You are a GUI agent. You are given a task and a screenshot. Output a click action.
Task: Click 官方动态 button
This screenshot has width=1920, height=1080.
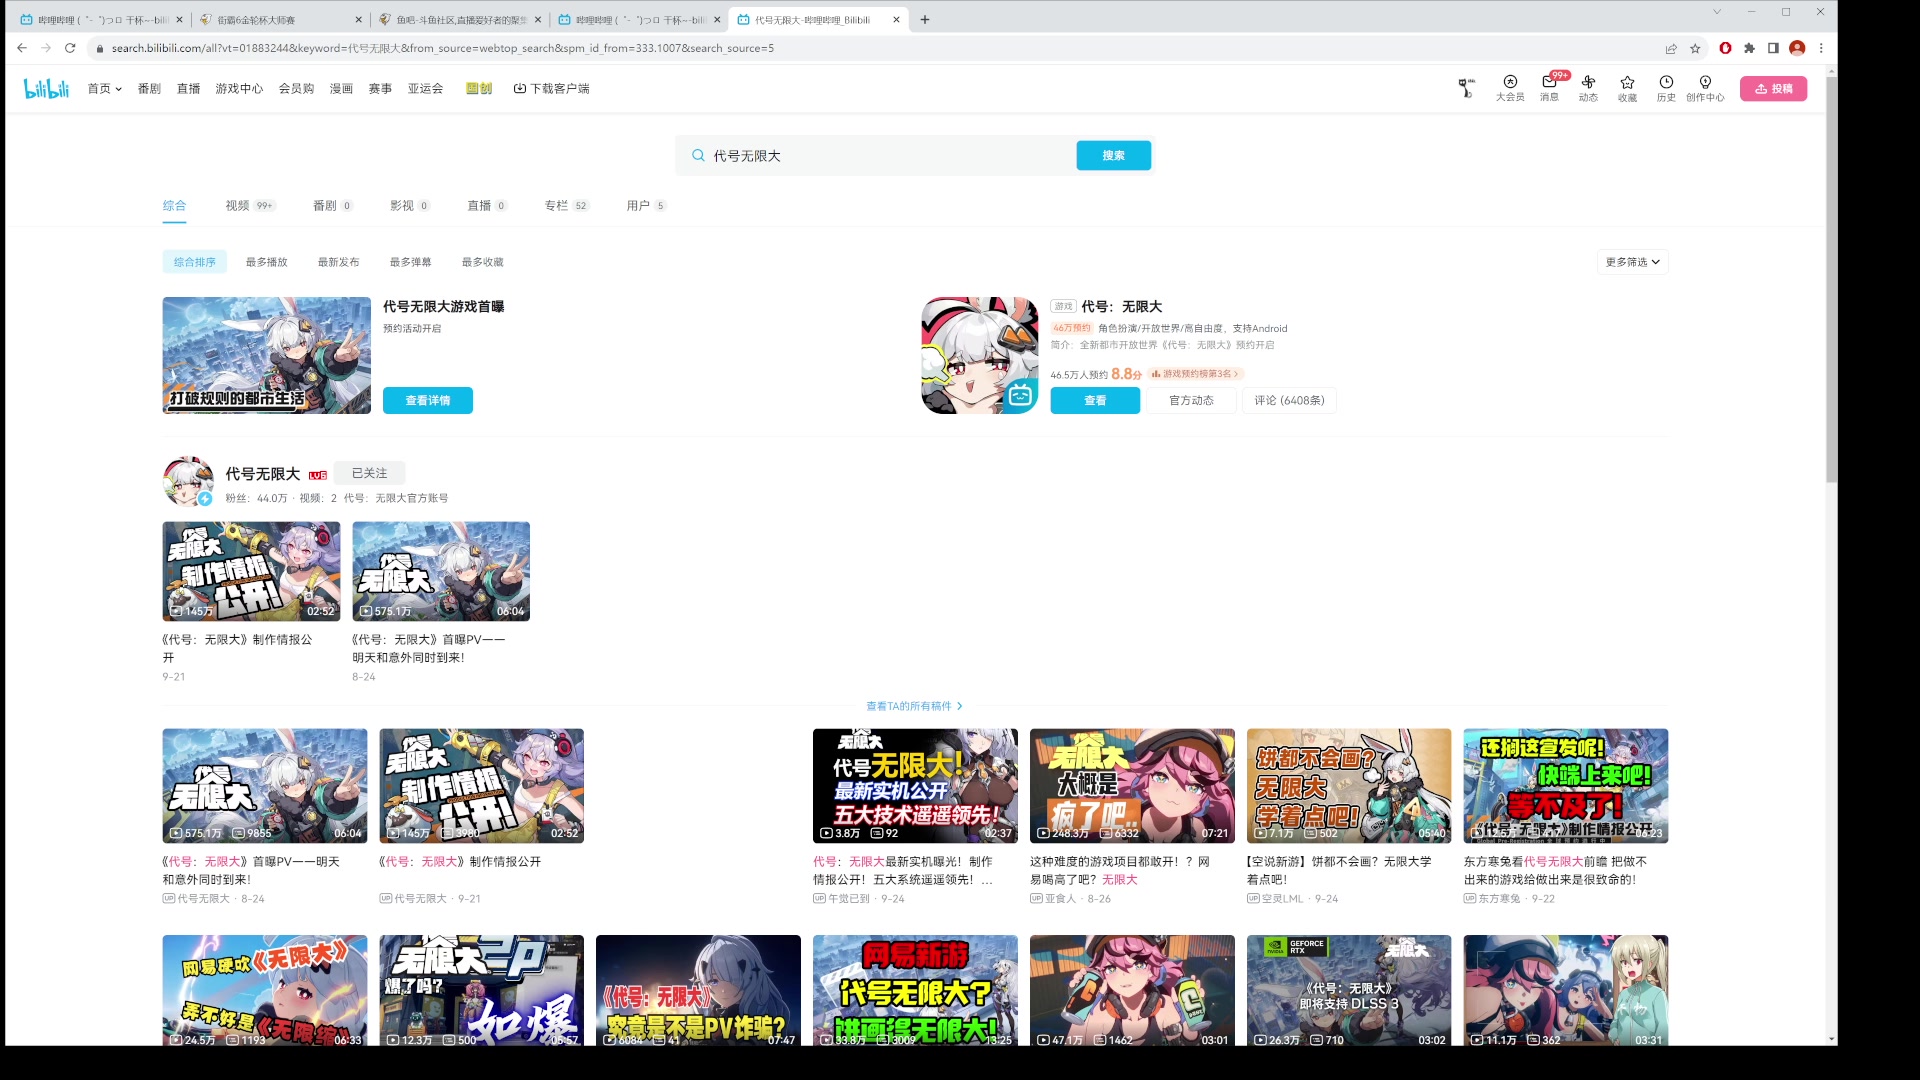(x=1191, y=401)
